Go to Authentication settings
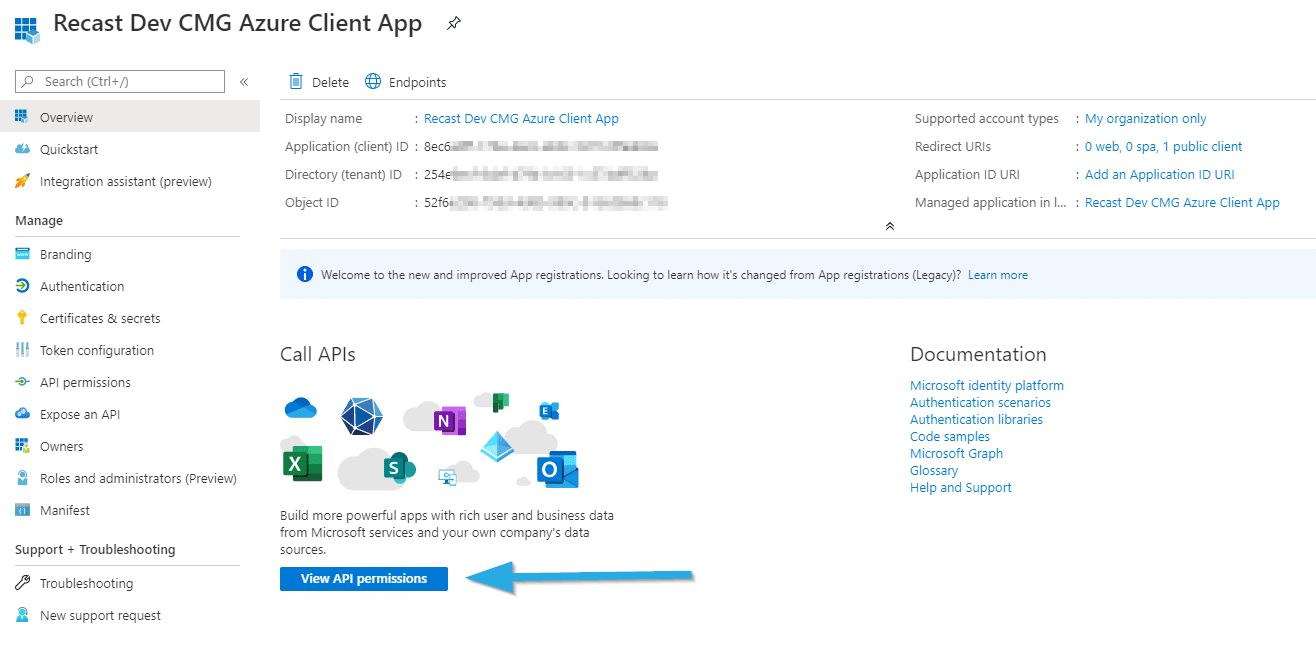This screenshot has height=645, width=1316. tap(82, 286)
